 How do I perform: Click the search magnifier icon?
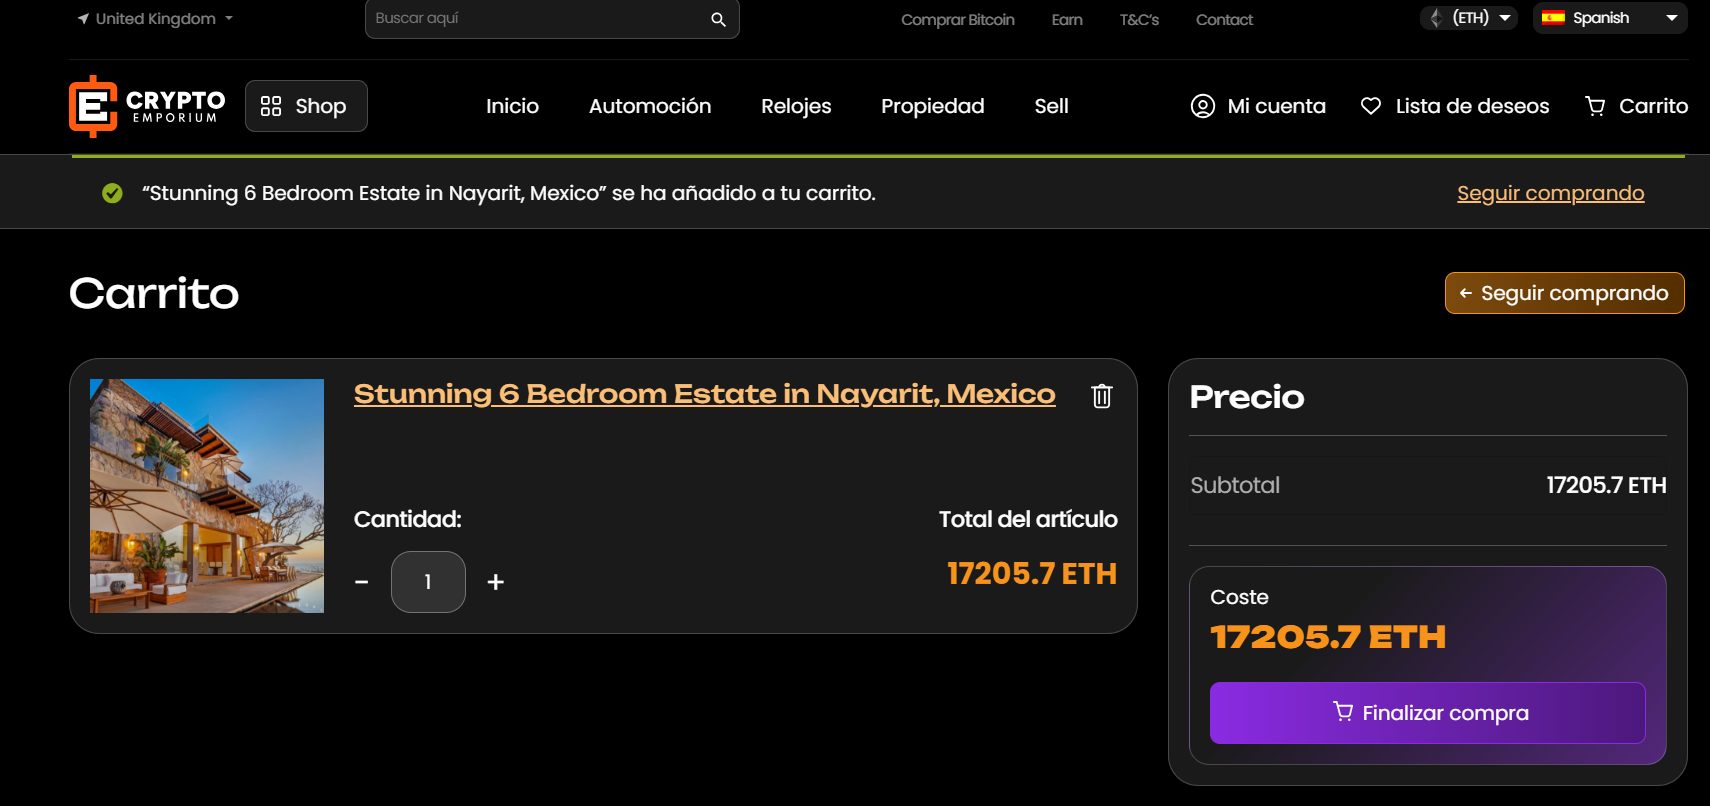pyautogui.click(x=716, y=18)
